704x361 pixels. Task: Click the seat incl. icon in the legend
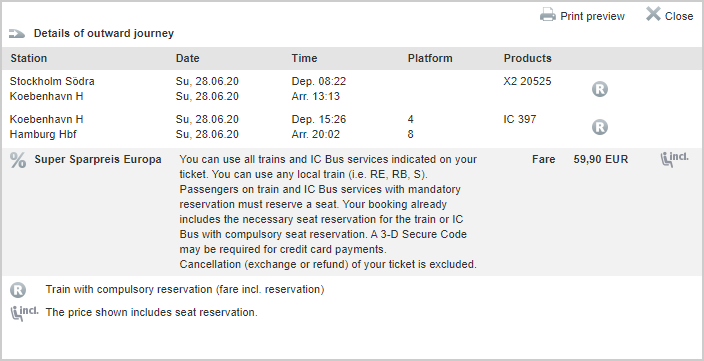pyautogui.click(x=24, y=313)
